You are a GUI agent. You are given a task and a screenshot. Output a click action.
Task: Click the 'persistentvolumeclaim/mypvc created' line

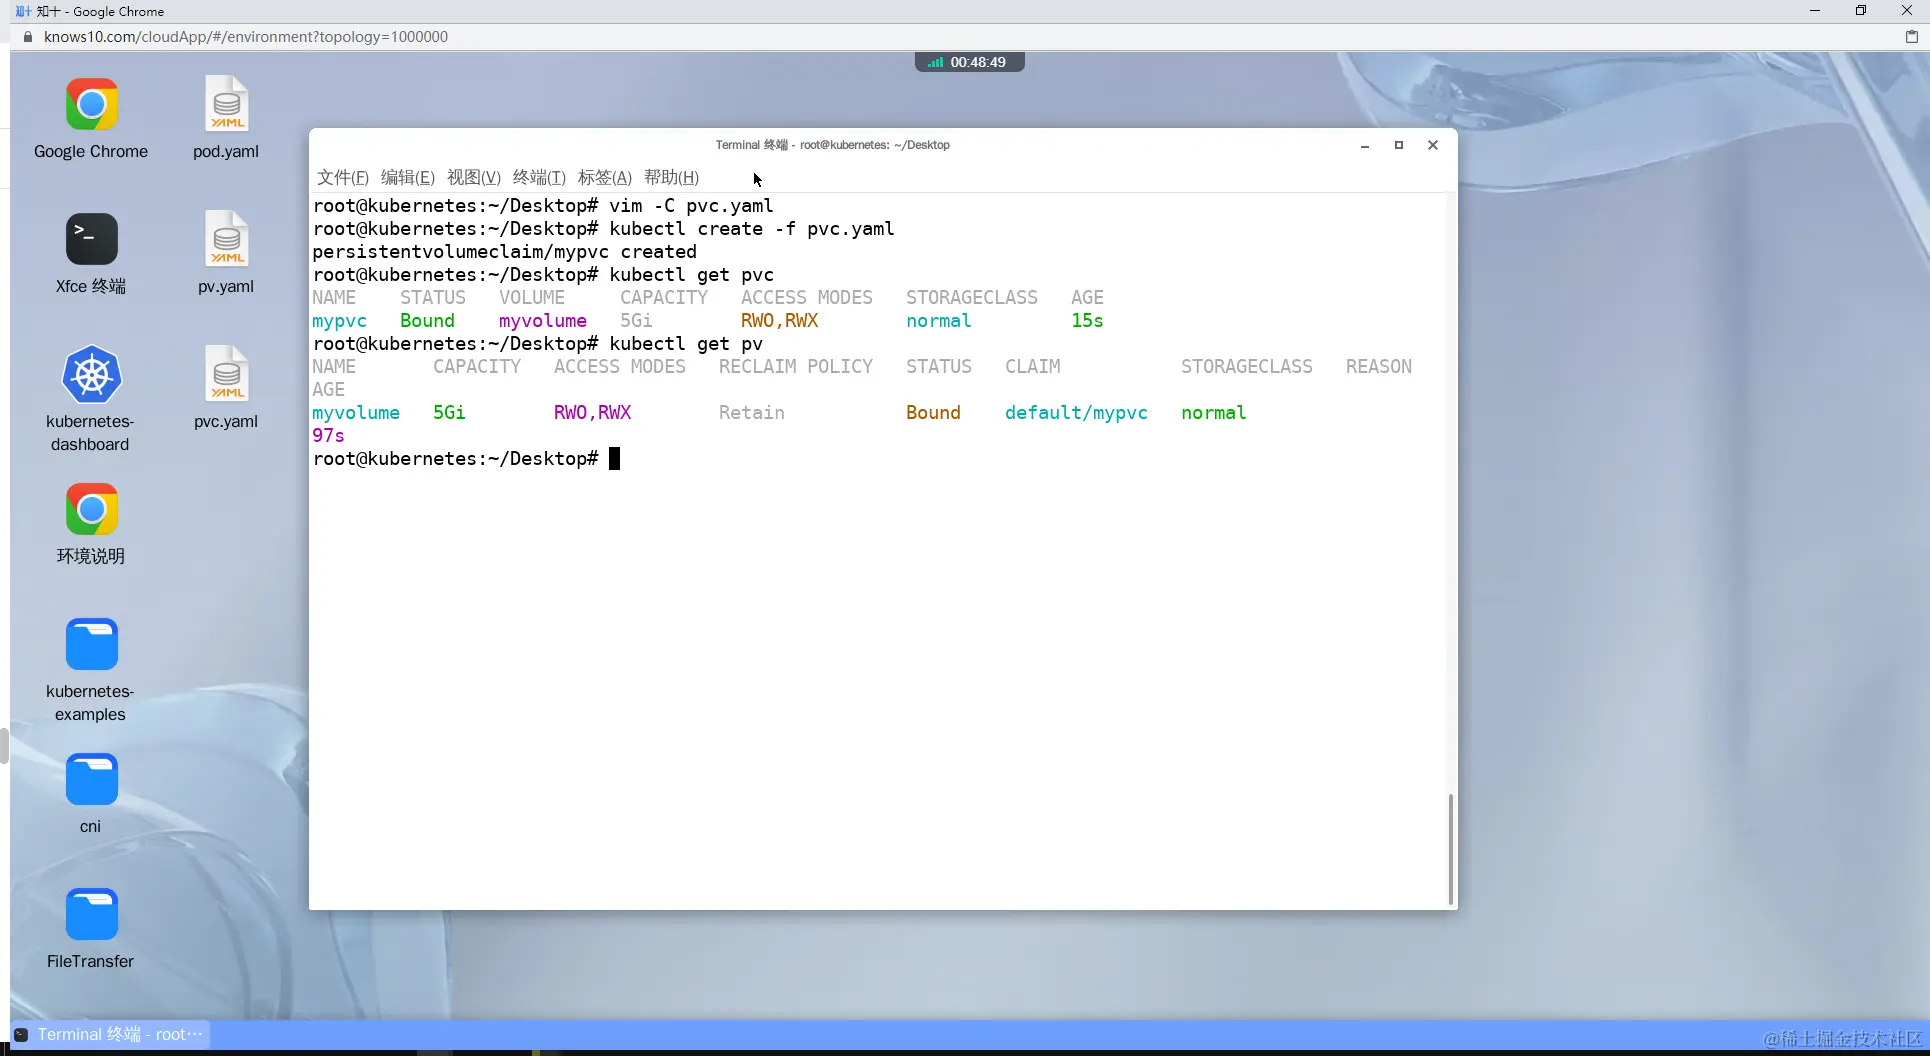pos(505,252)
